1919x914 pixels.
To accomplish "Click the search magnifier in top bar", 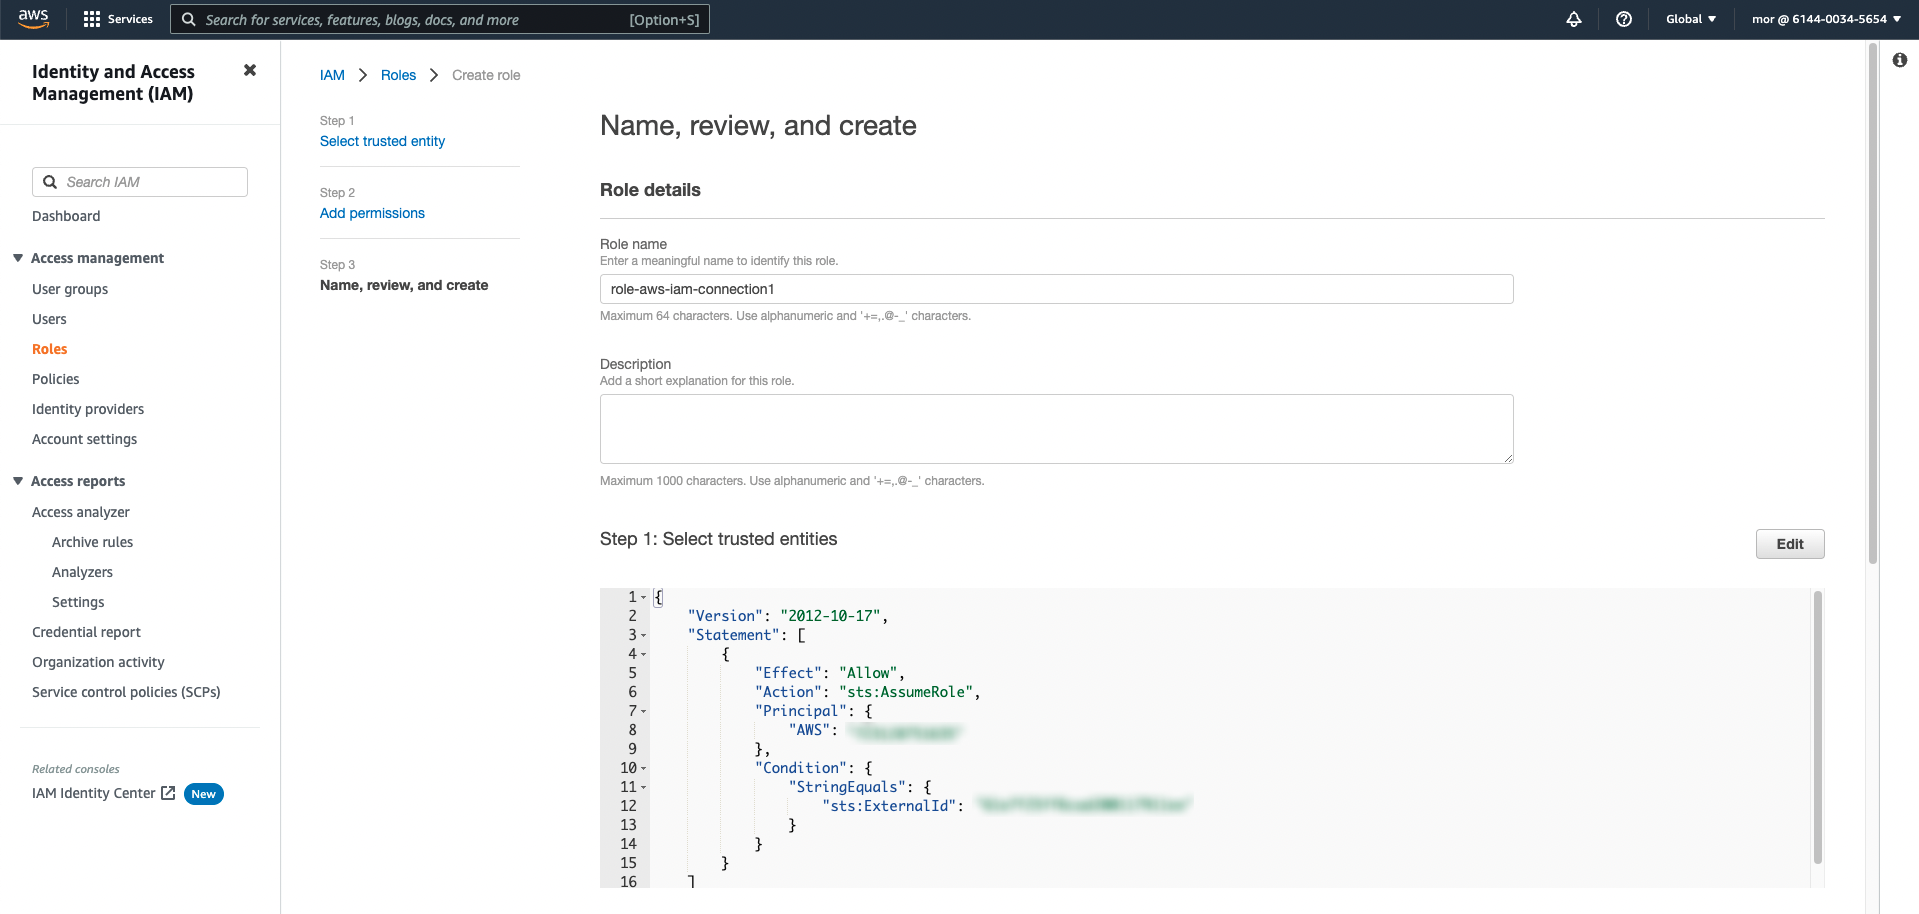I will 188,19.
